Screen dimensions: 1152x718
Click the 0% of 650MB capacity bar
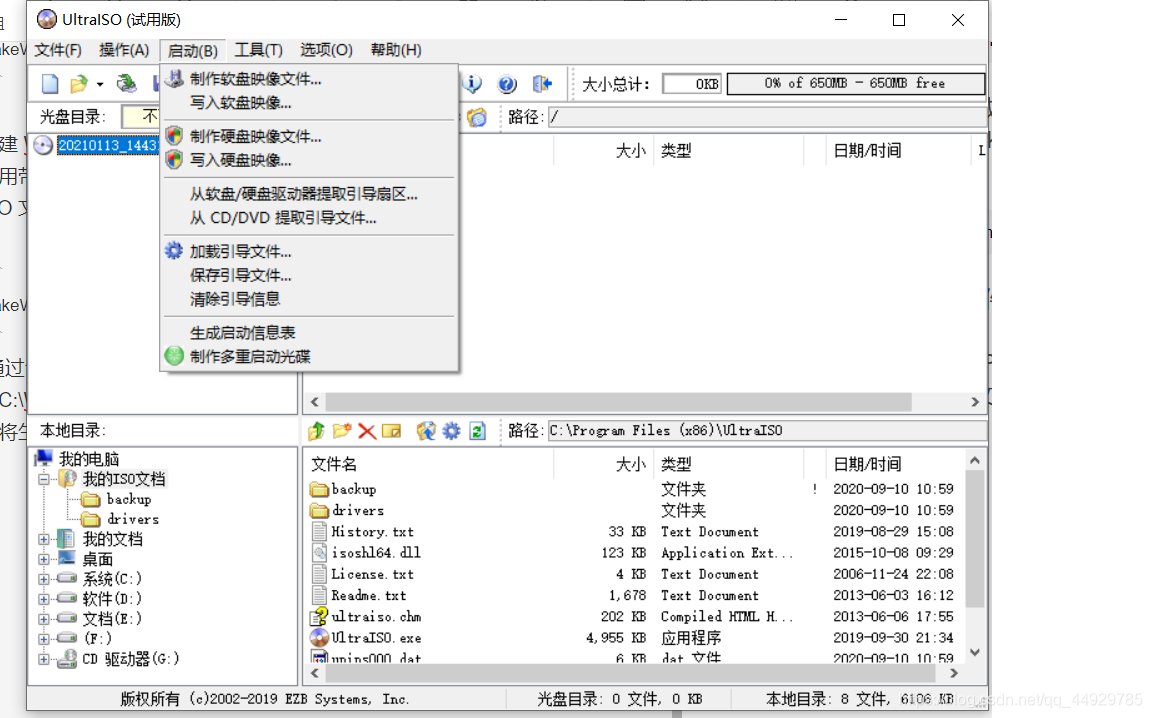coord(856,84)
